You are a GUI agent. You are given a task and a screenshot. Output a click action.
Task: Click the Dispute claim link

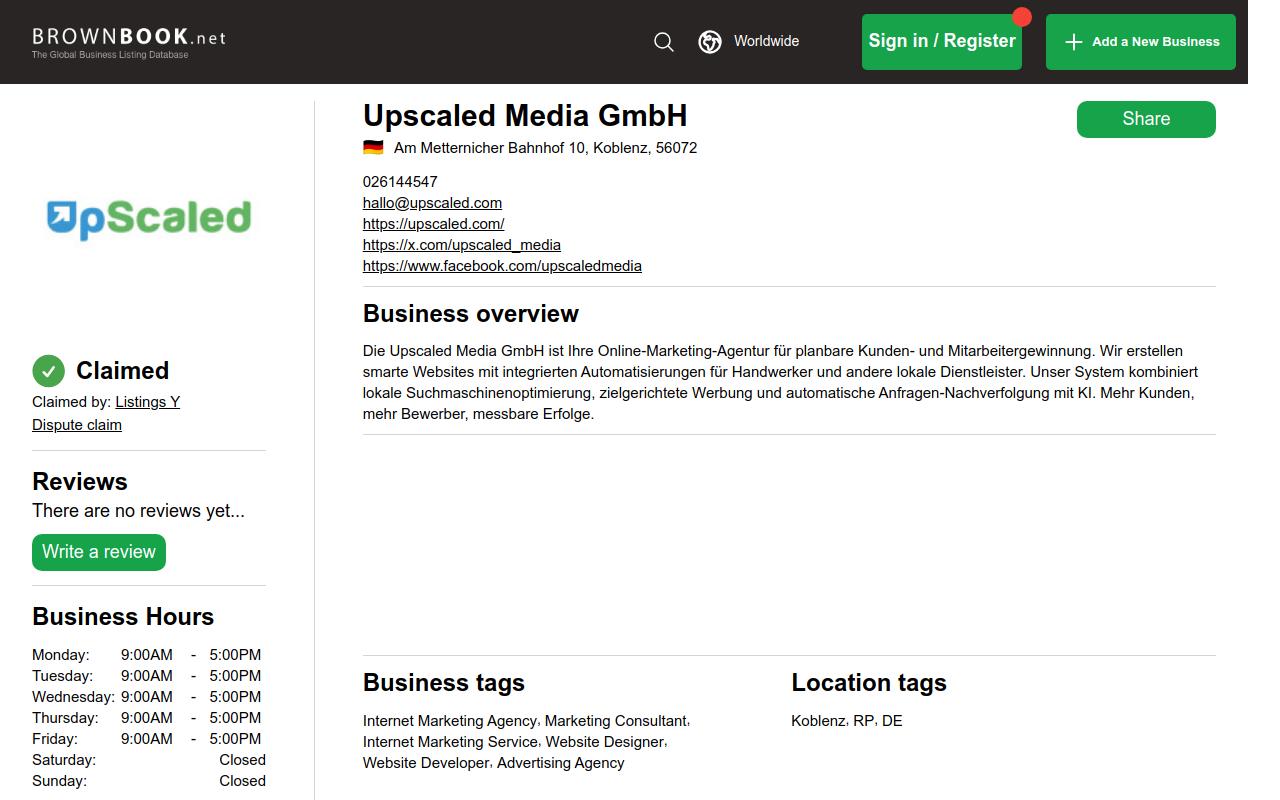76,424
